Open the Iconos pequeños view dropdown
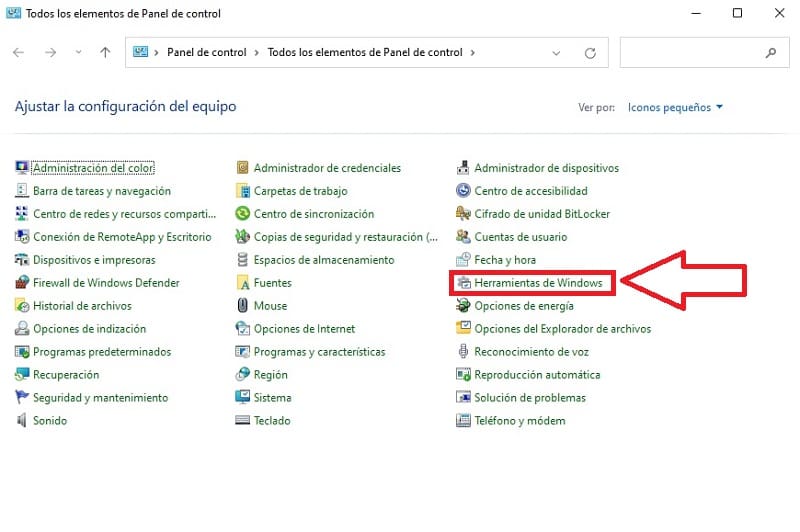800x532 pixels. 675,107
